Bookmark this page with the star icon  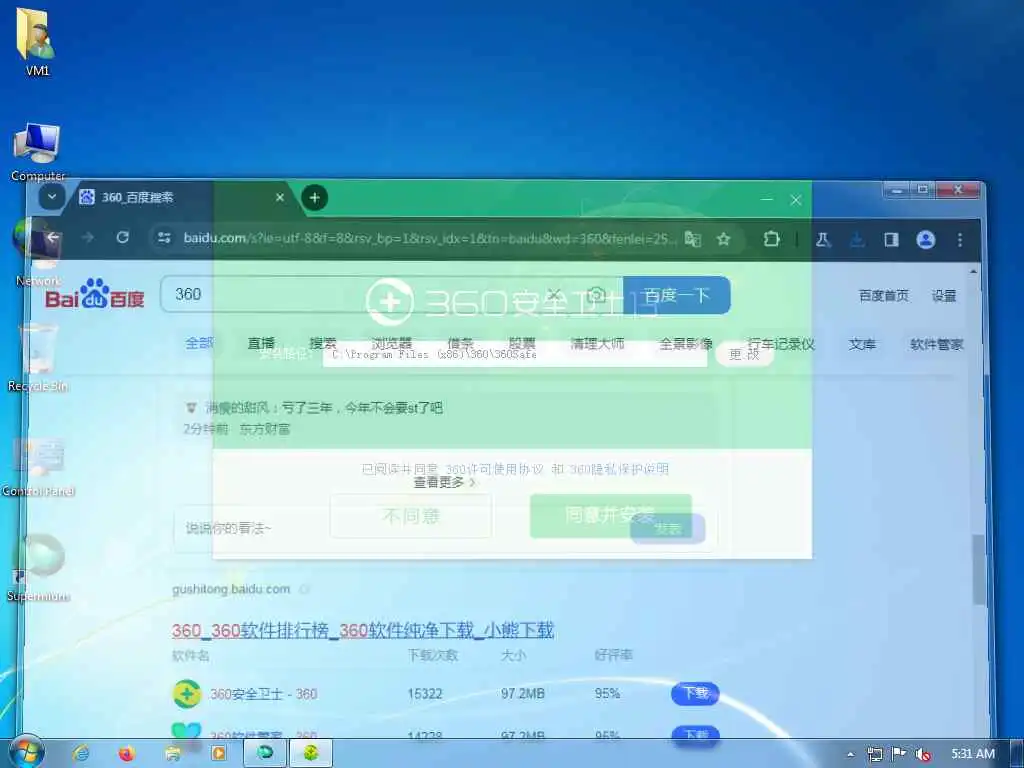[x=723, y=239]
